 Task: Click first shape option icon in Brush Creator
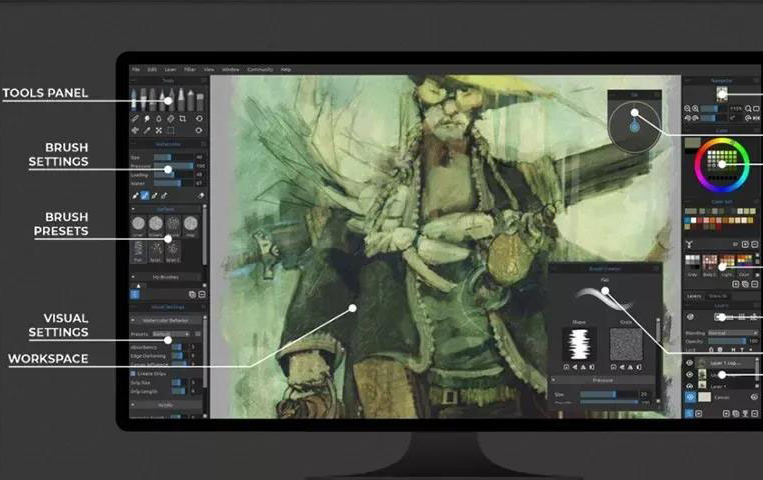coord(566,367)
